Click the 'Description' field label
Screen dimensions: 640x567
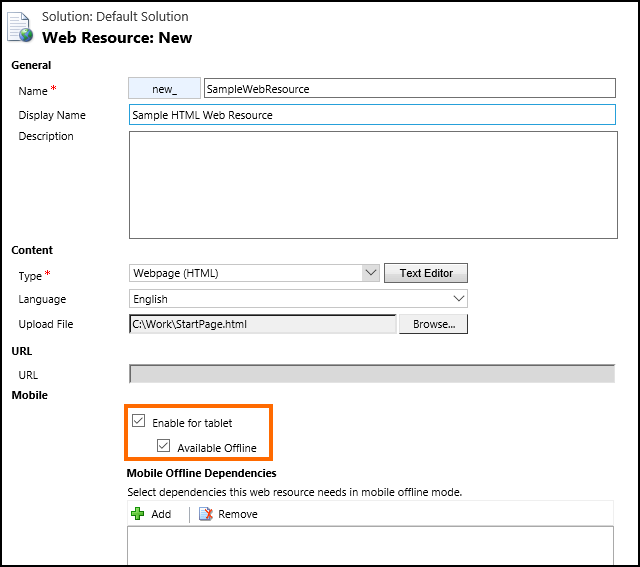(x=46, y=136)
